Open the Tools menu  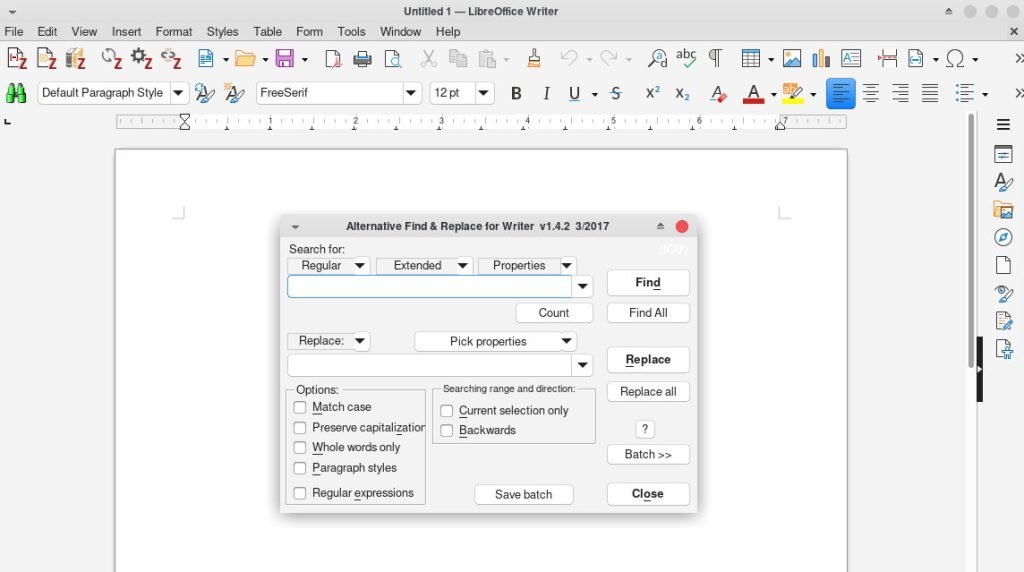[x=351, y=31]
